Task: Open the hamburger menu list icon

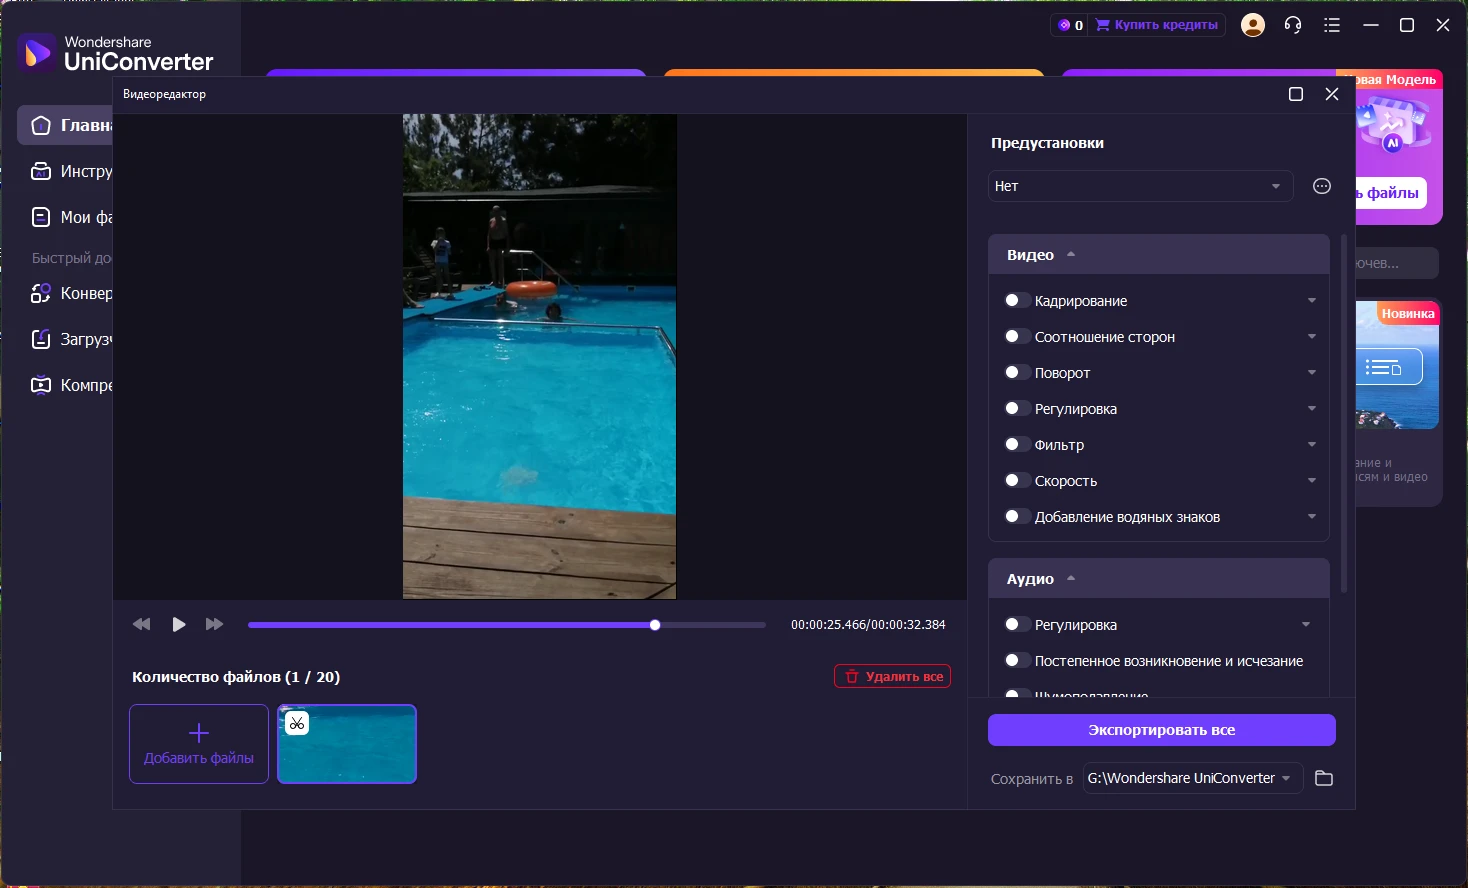Action: click(1332, 25)
